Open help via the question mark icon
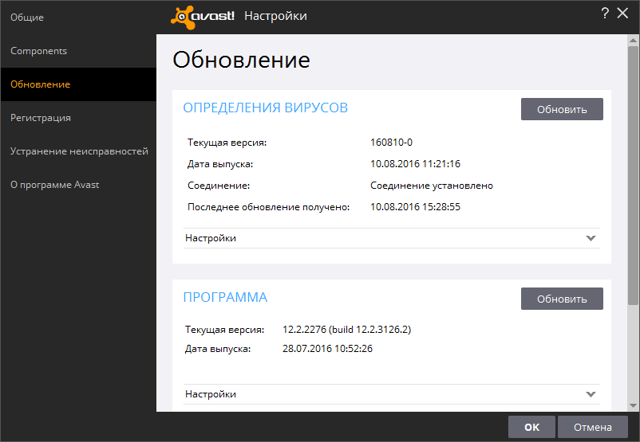640x442 pixels. click(x=604, y=13)
